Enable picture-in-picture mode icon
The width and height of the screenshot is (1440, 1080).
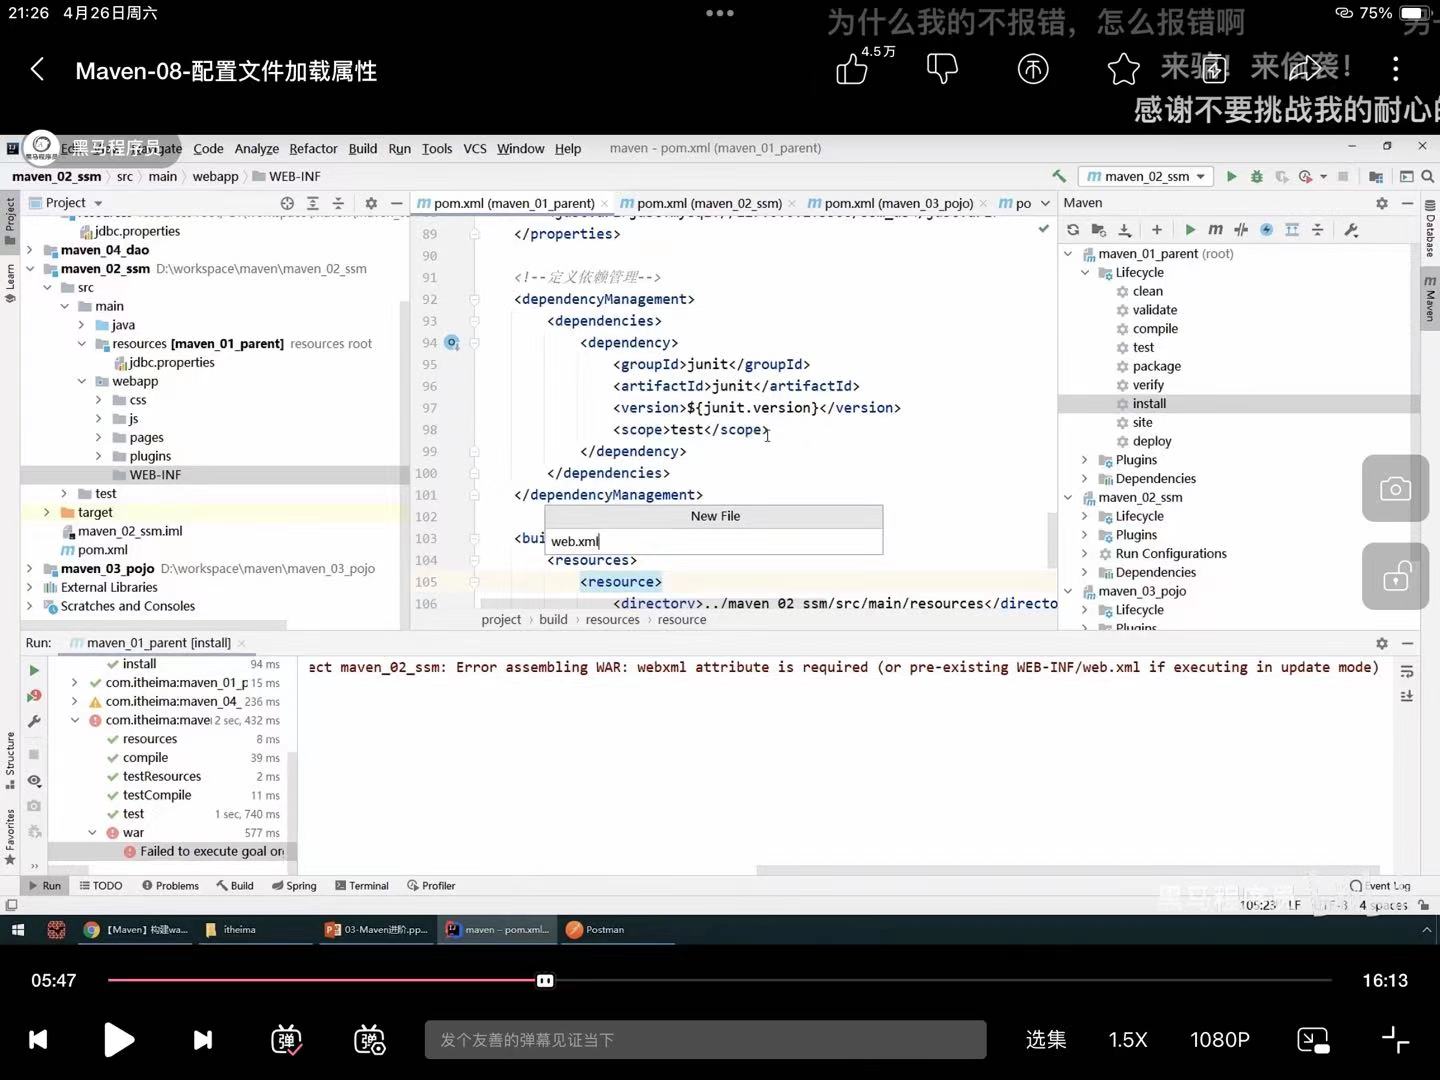(x=1312, y=1040)
